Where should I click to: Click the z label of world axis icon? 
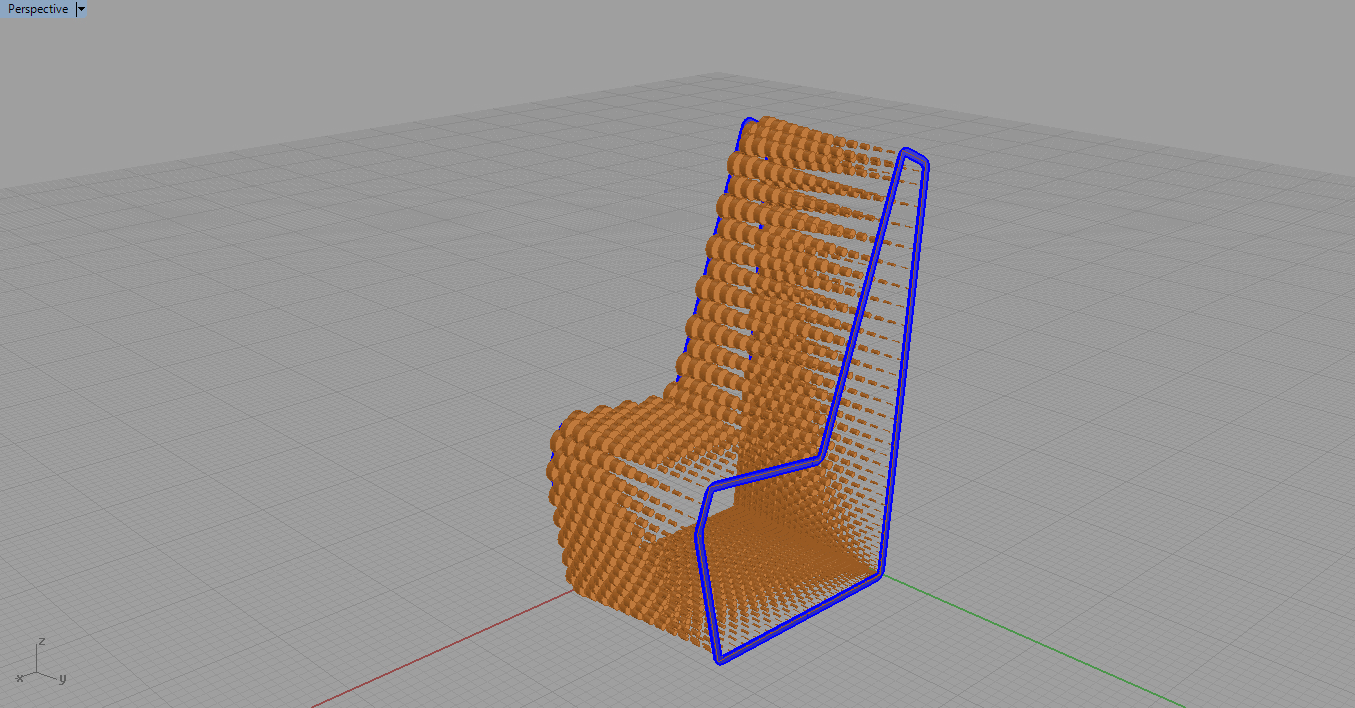click(40, 640)
